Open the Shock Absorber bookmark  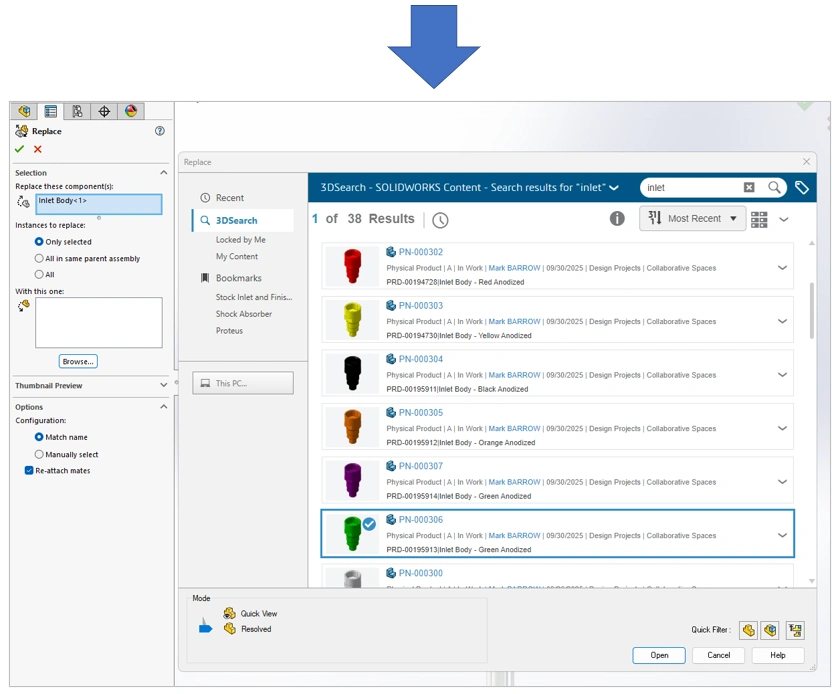coord(244,314)
